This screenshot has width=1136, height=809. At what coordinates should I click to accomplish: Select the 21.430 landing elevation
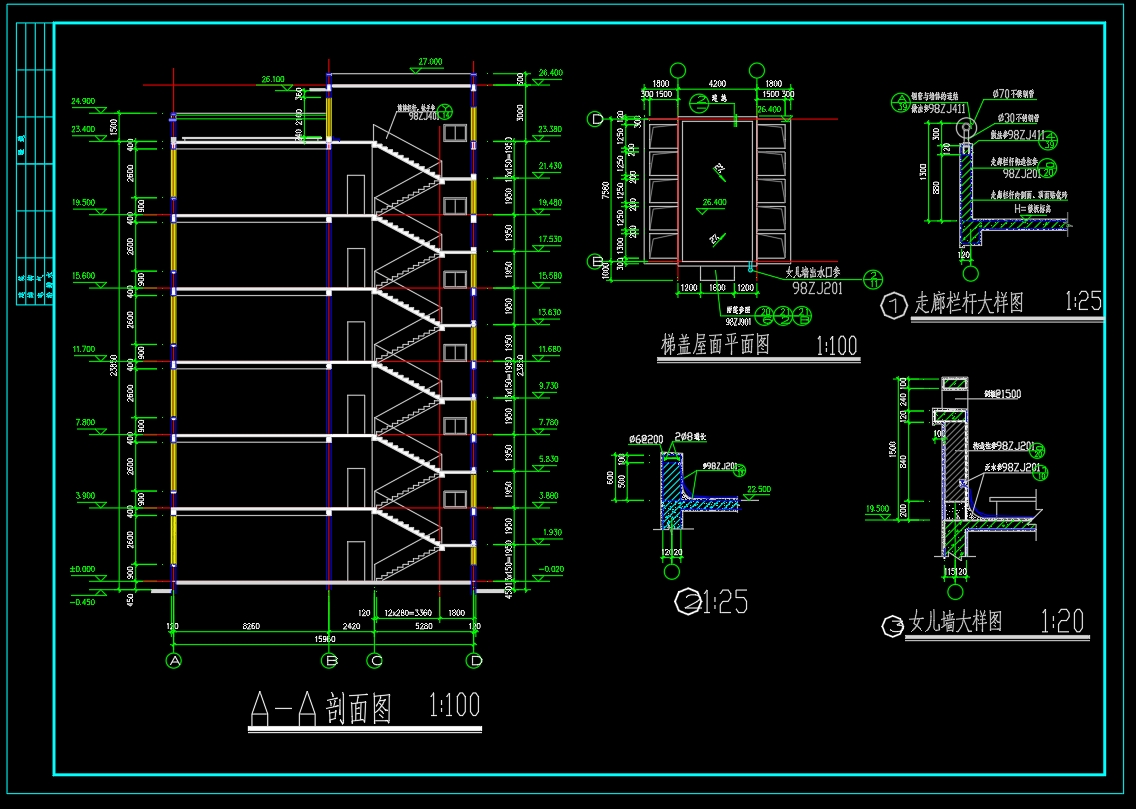point(550,167)
